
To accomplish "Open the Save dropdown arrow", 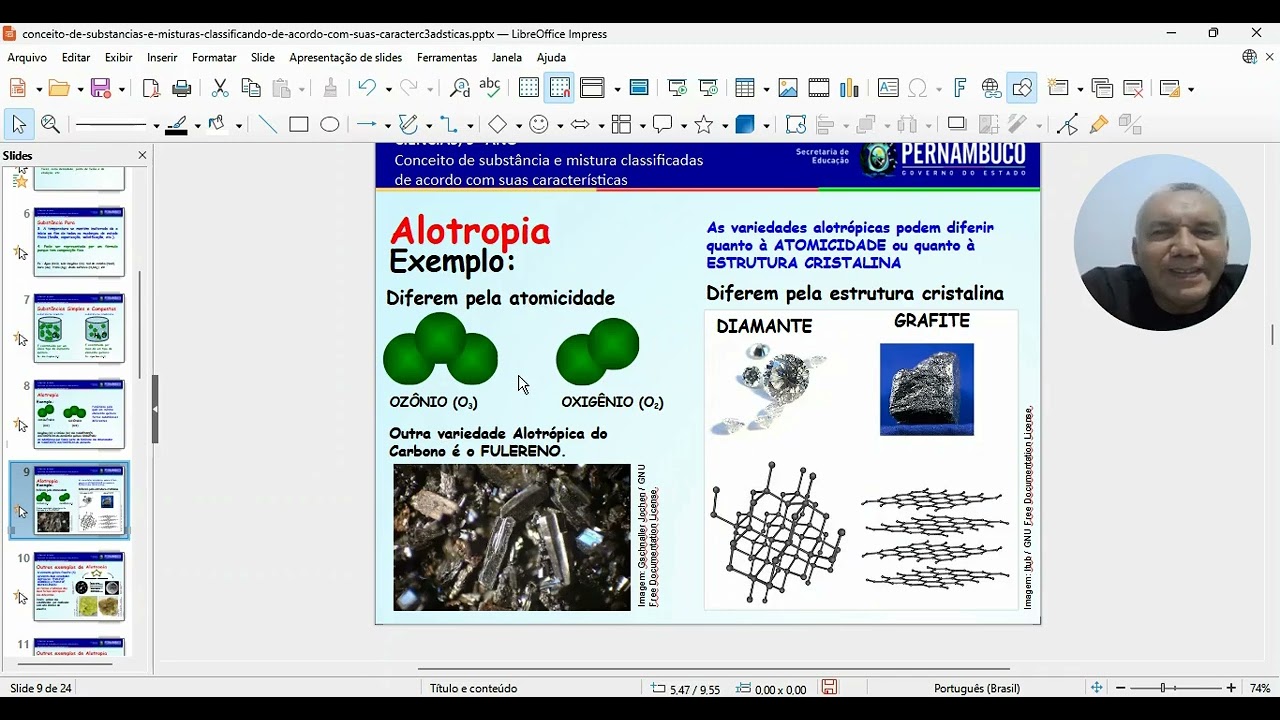I will 121,89.
